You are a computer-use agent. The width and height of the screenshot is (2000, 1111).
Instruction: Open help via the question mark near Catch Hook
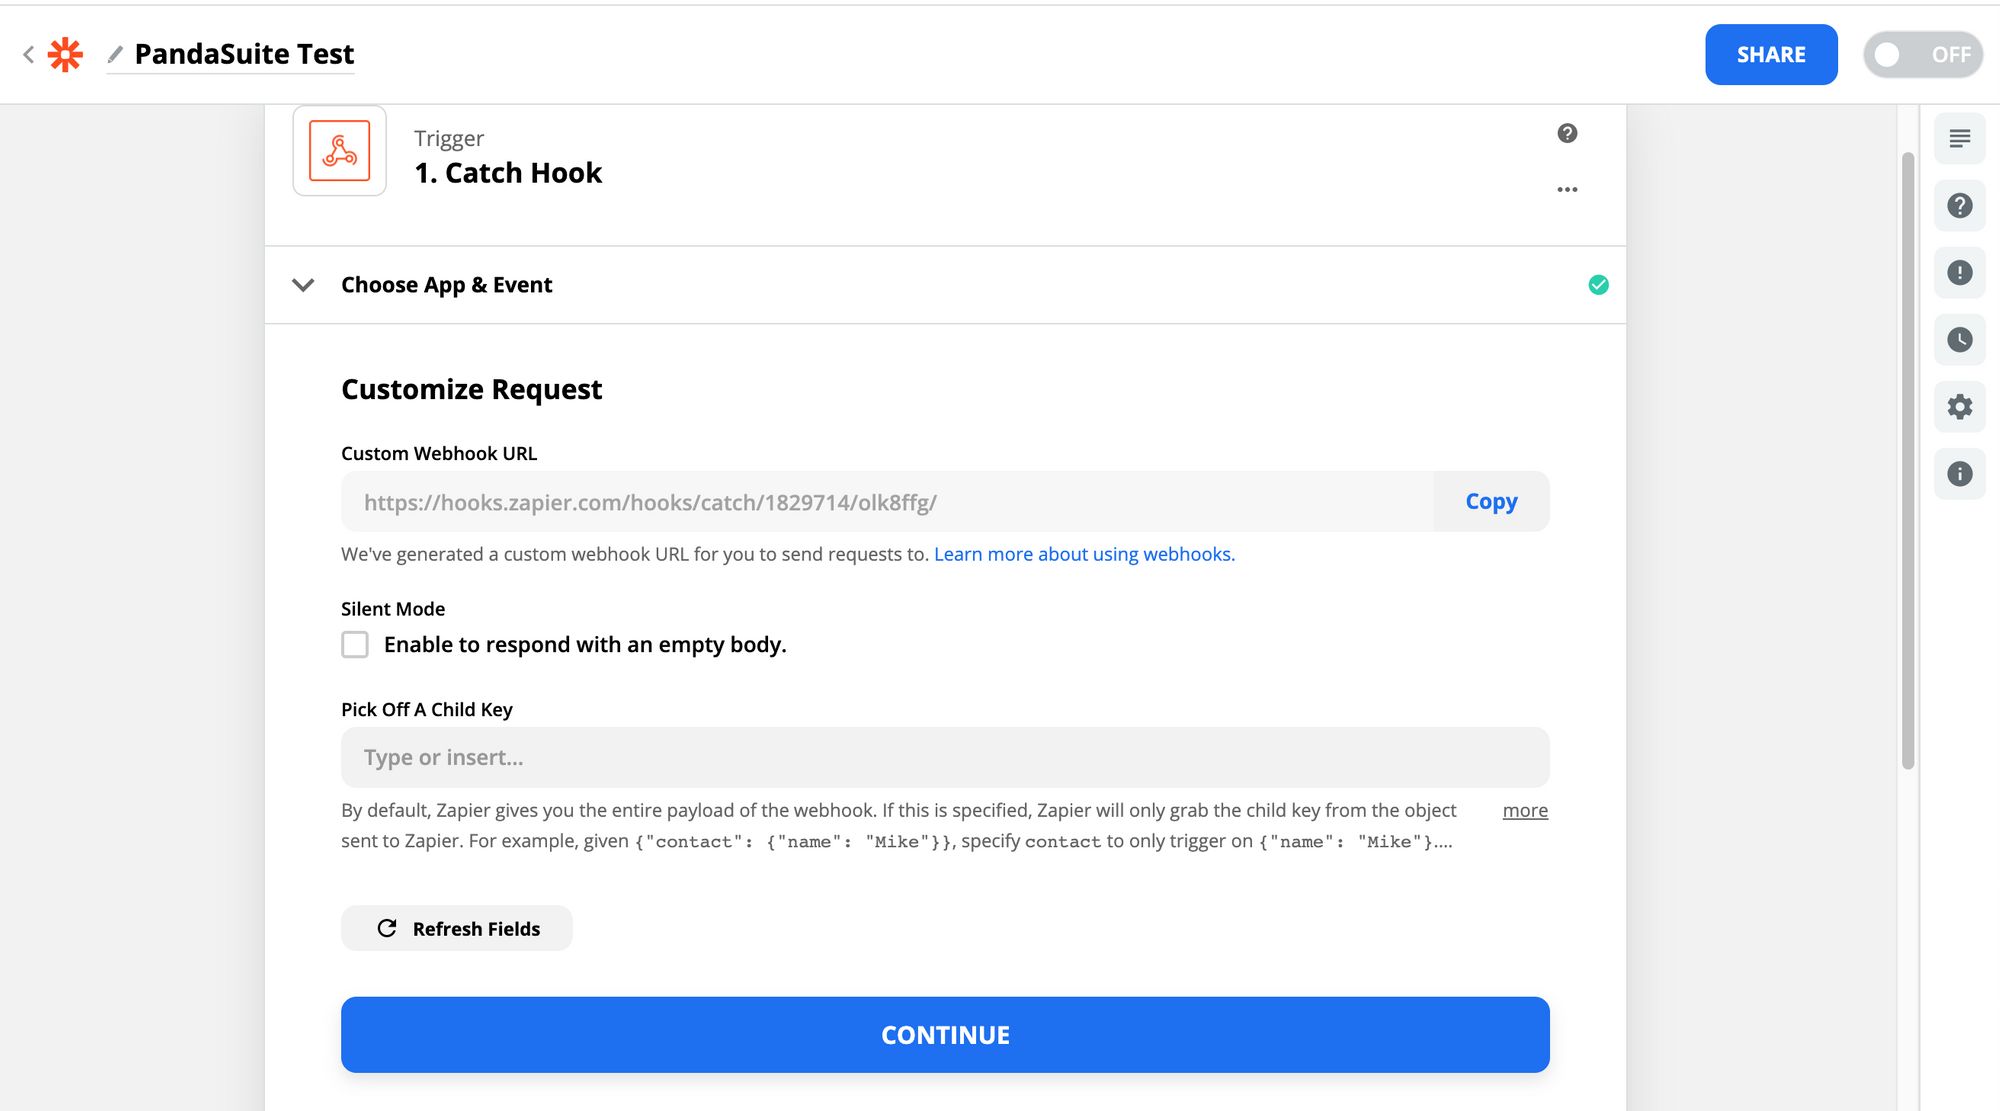[x=1567, y=133]
